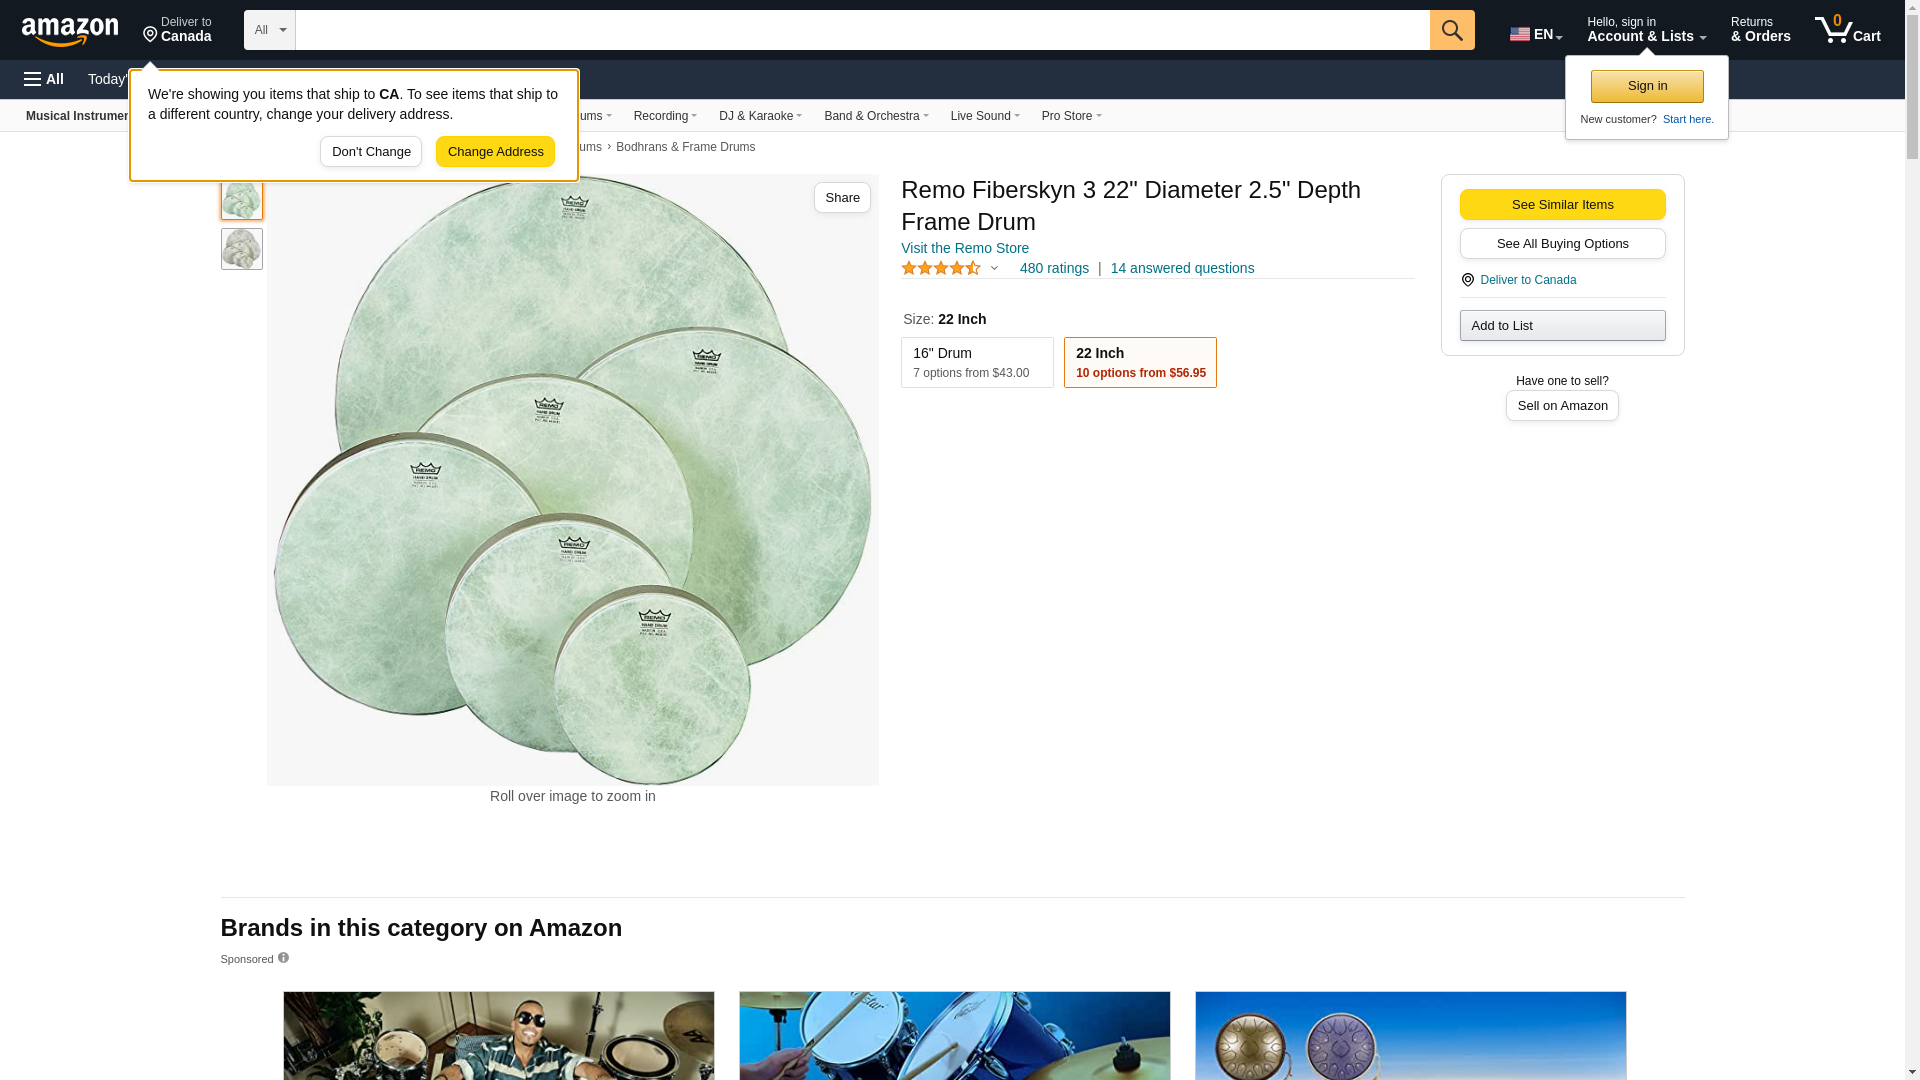1920x1080 pixels.
Task: Open the search category All dropdown
Action: pyautogui.click(x=270, y=30)
